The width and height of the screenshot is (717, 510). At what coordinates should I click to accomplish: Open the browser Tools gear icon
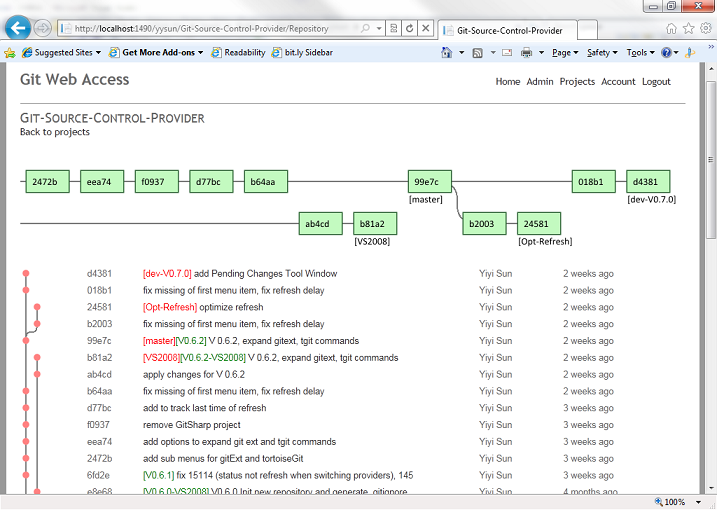(x=706, y=29)
